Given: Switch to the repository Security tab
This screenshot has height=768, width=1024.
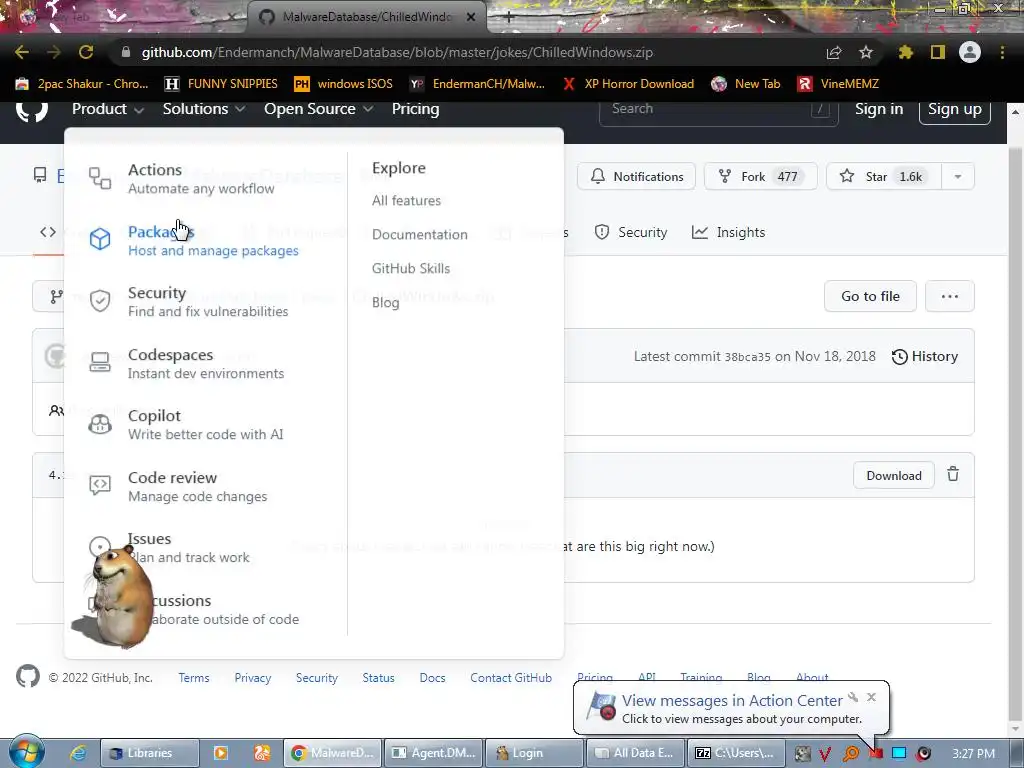Looking at the screenshot, I should 631,232.
